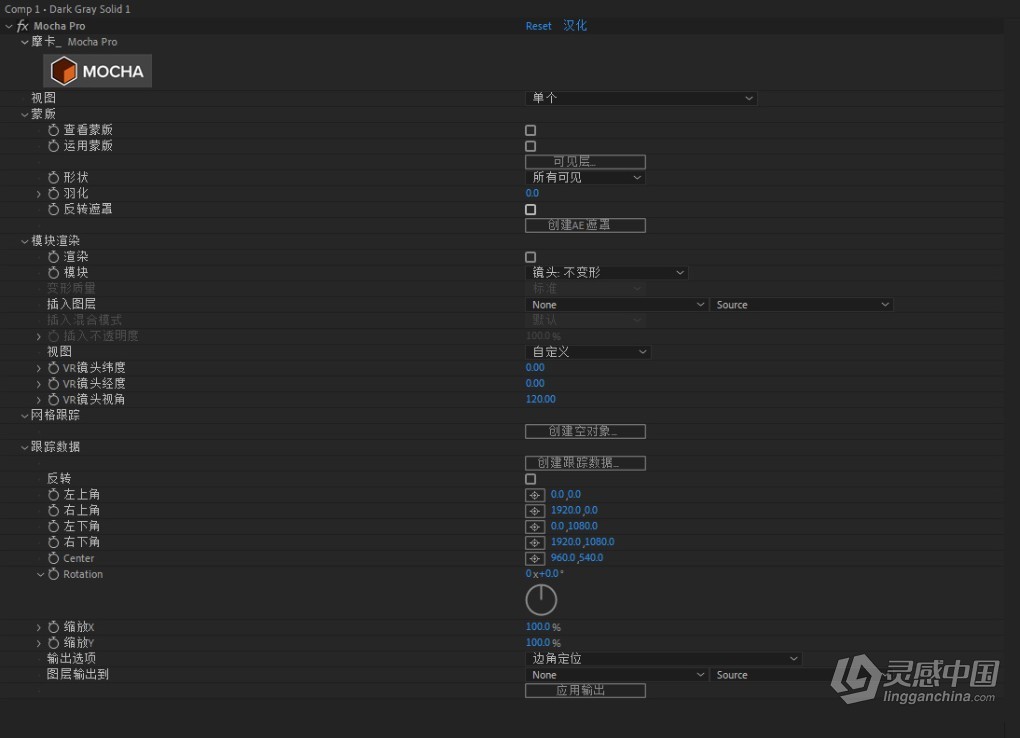Click stopwatch icon beside VR镜头经度
The width and height of the screenshot is (1020, 738).
point(53,383)
